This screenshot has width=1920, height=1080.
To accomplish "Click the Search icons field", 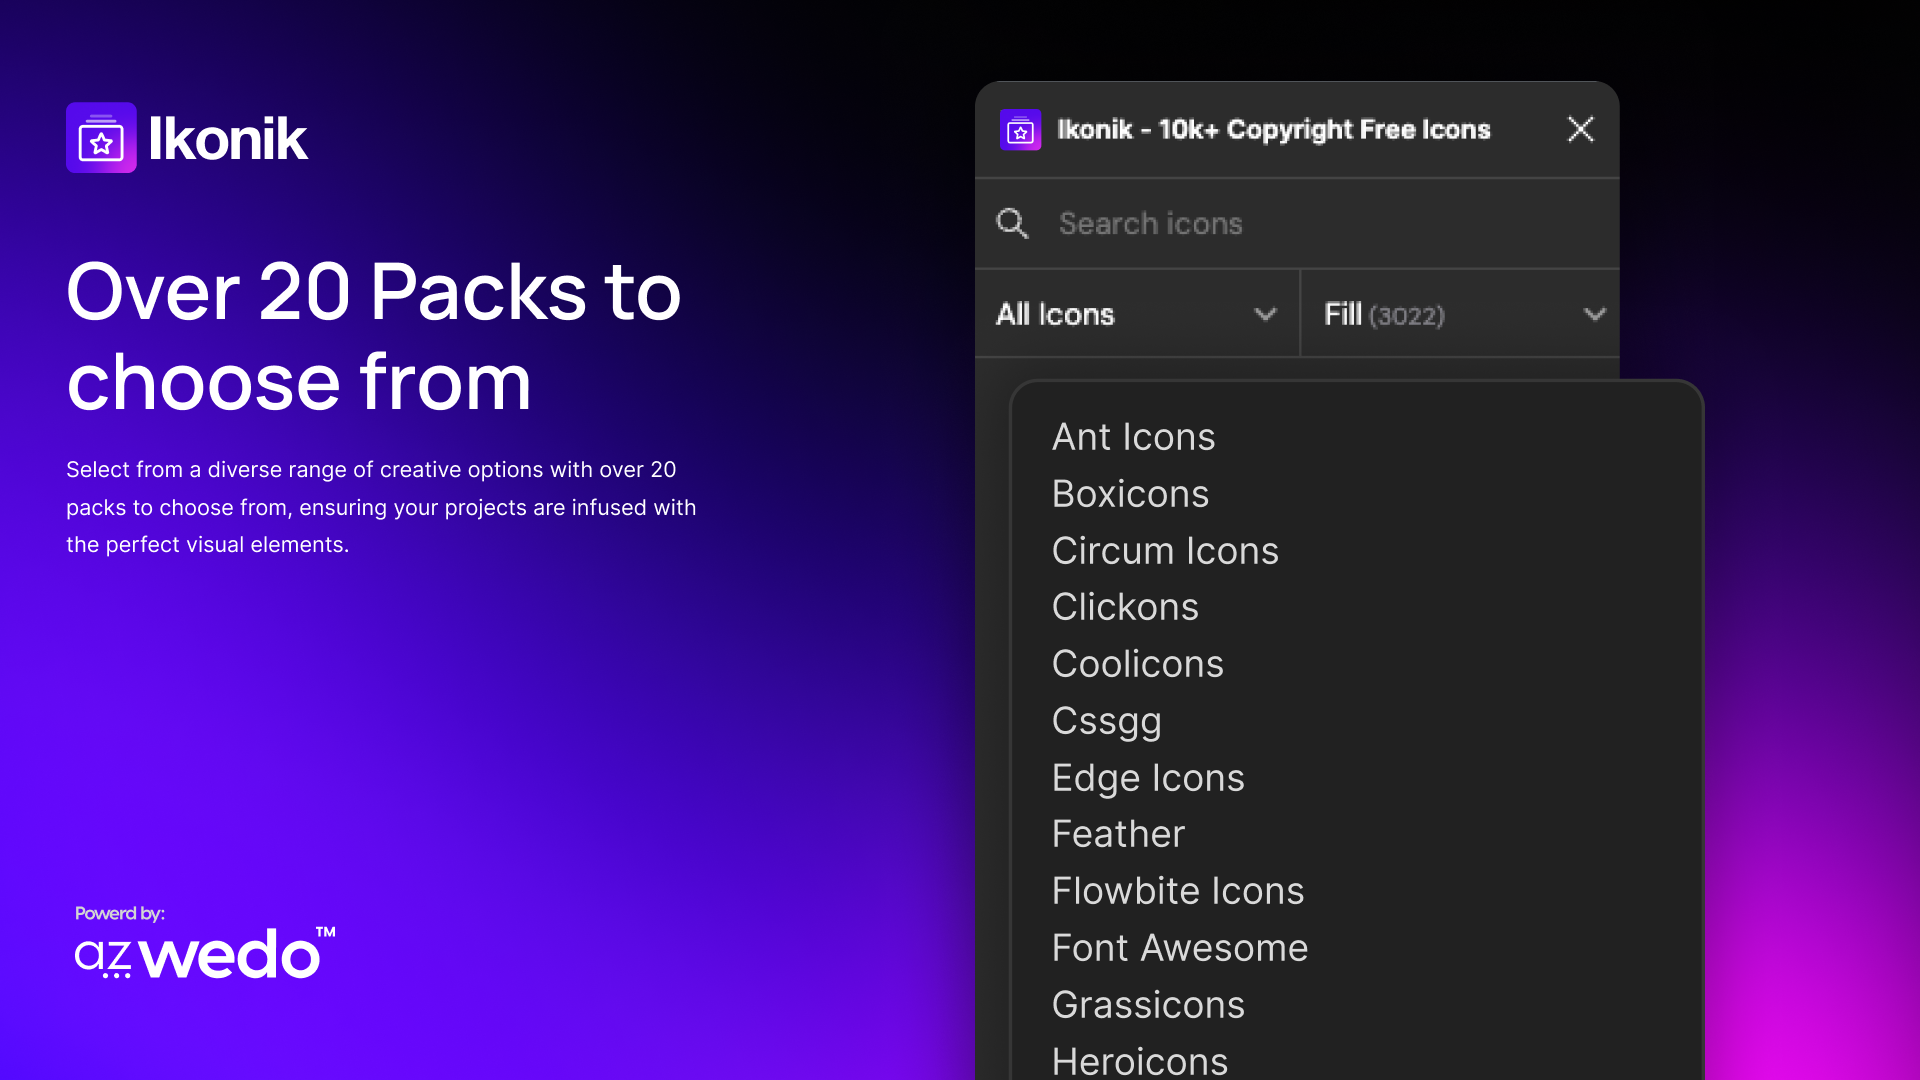I will pos(1297,223).
